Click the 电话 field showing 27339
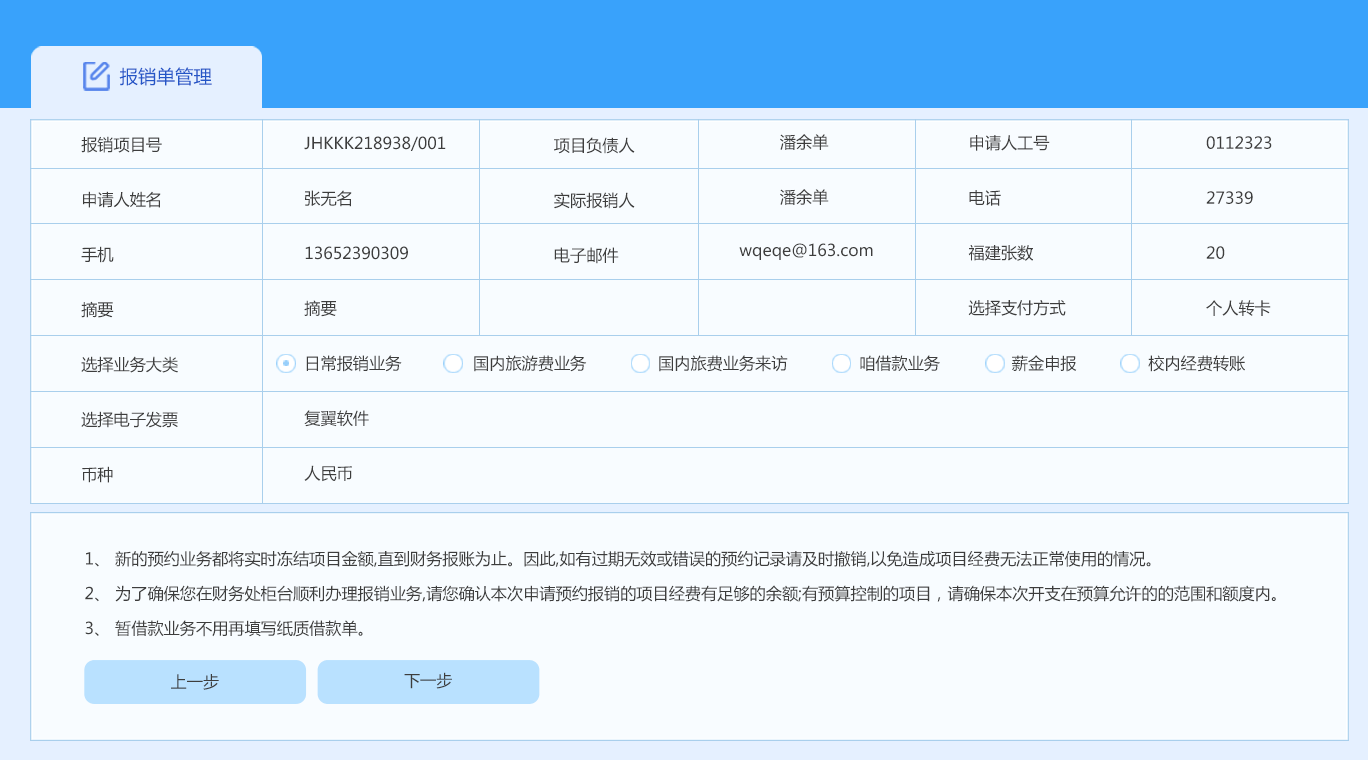Screen dimensions: 1368x760 pyautogui.click(x=1229, y=198)
